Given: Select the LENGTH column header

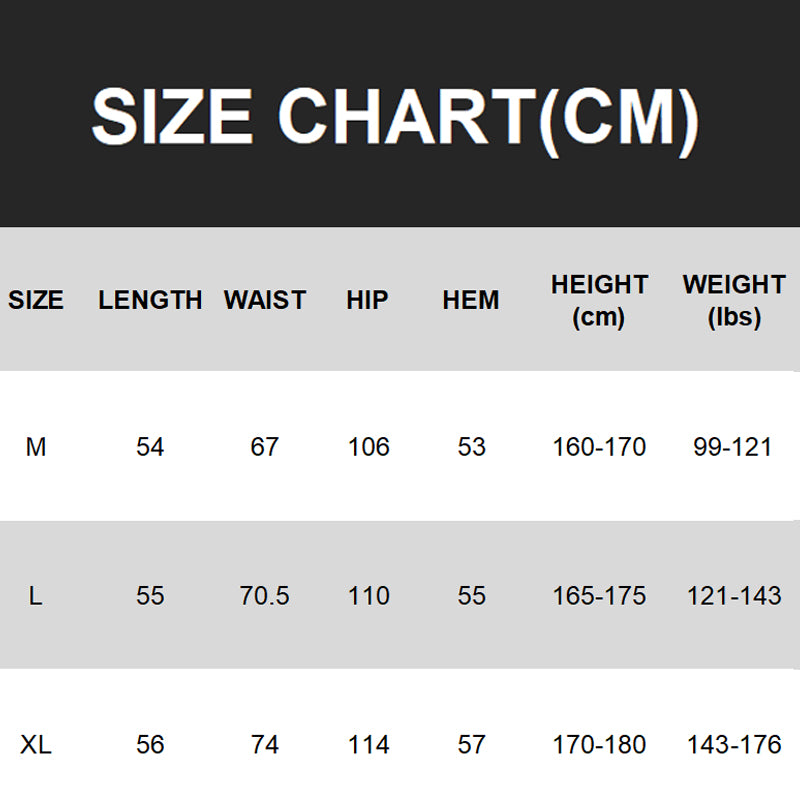Looking at the screenshot, I should point(150,300).
